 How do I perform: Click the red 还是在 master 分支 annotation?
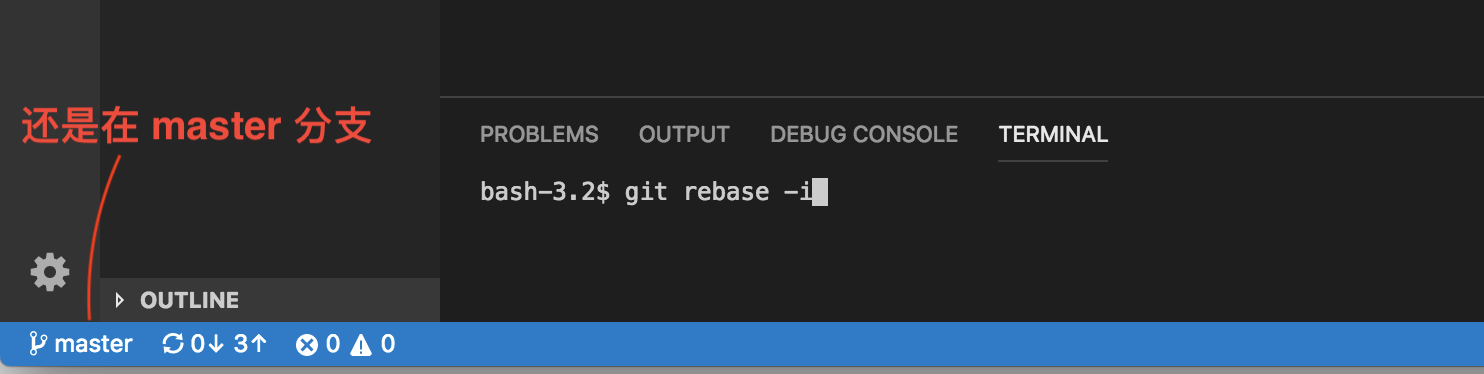pyautogui.click(x=197, y=127)
